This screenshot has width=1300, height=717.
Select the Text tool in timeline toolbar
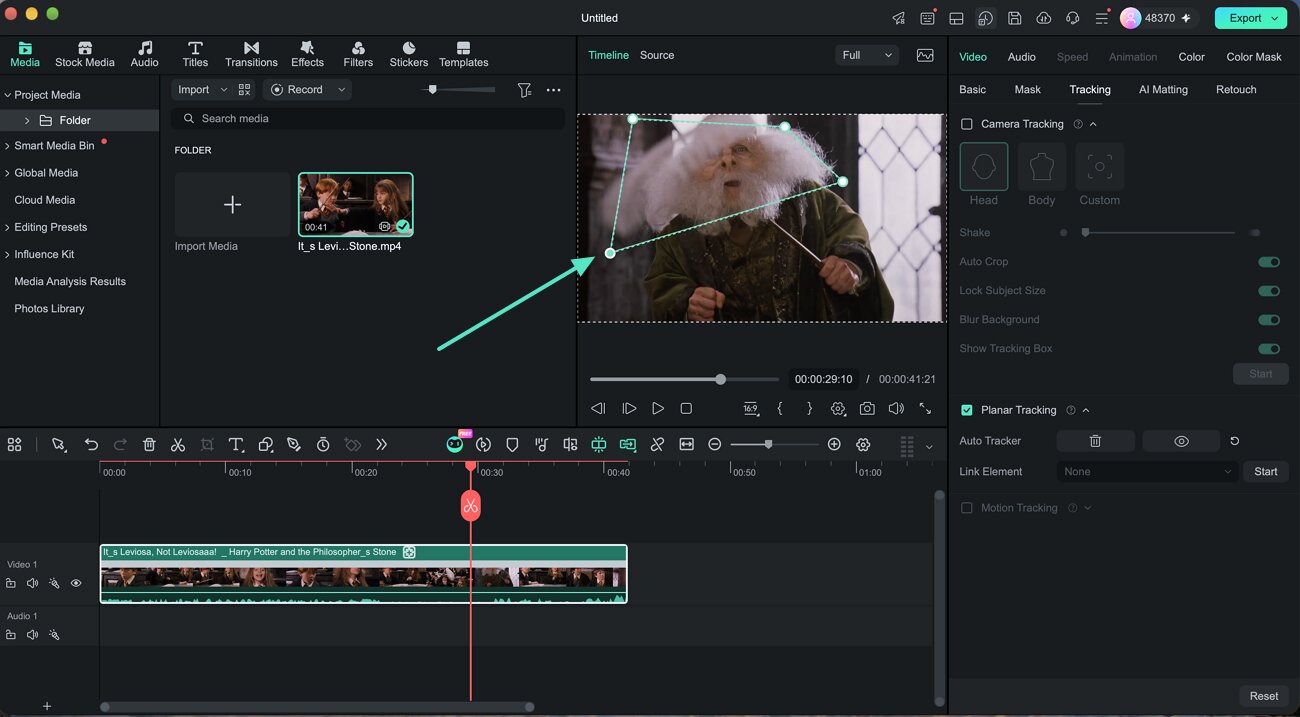coord(236,445)
